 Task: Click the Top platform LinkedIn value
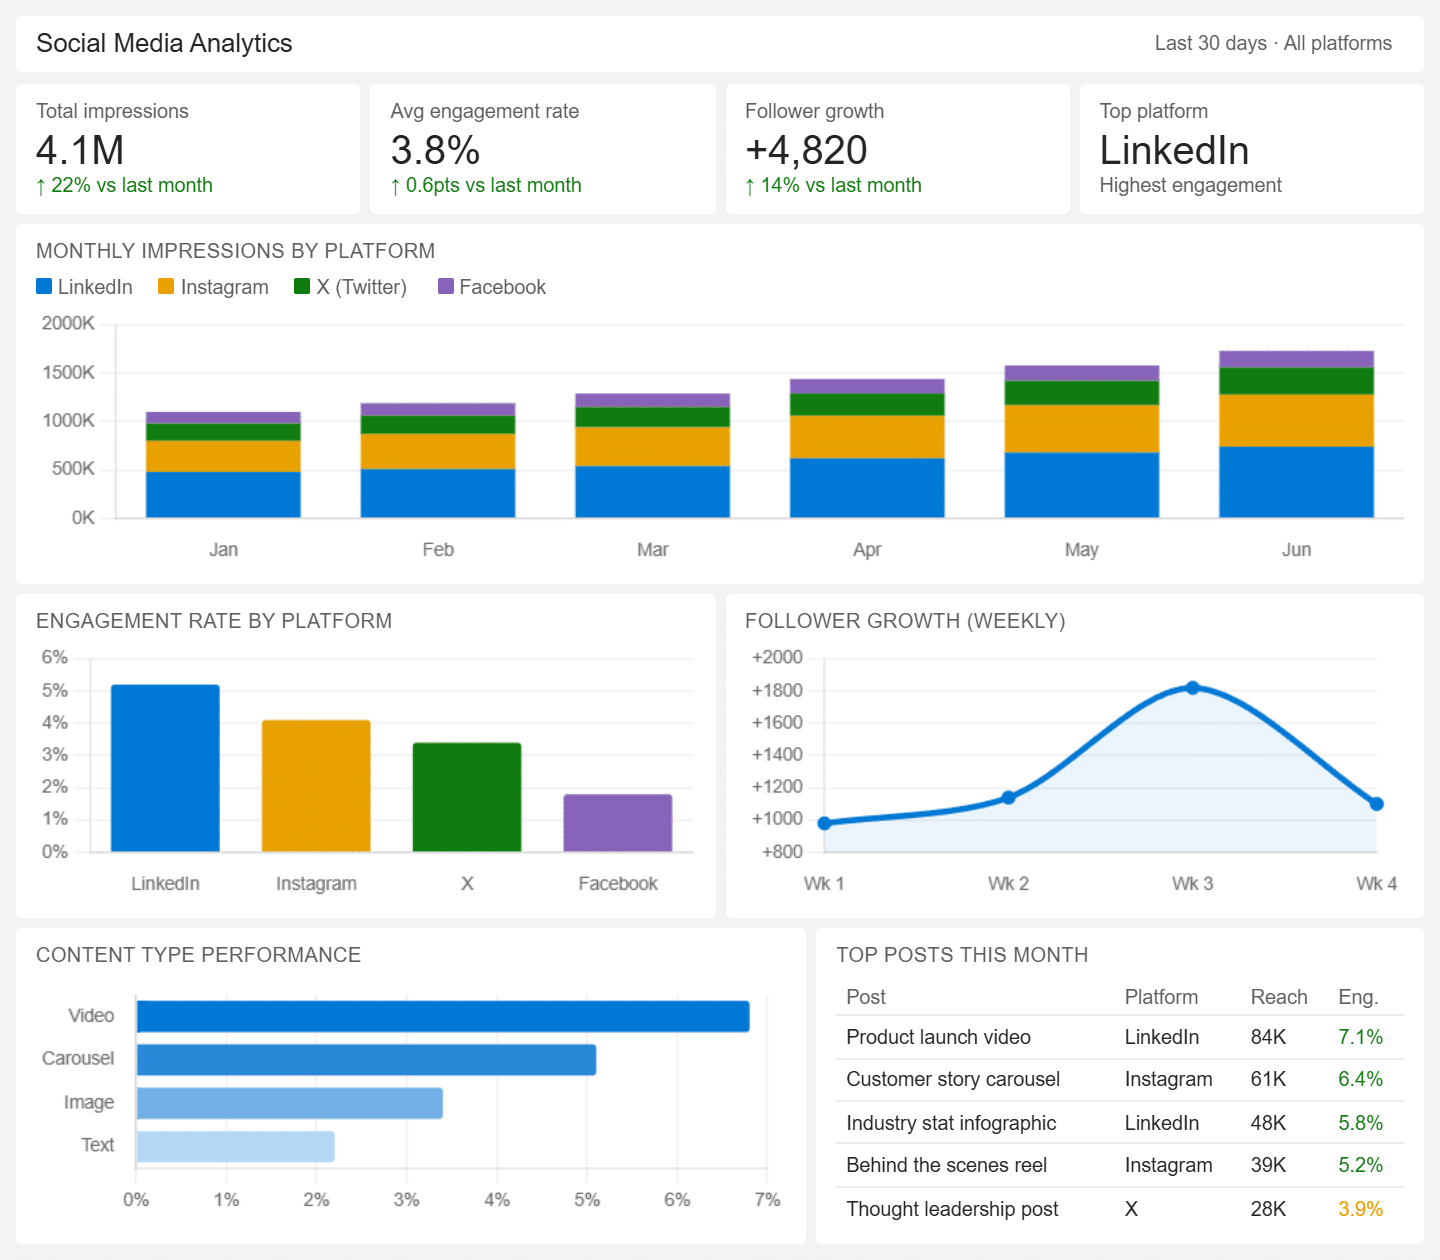point(1174,150)
